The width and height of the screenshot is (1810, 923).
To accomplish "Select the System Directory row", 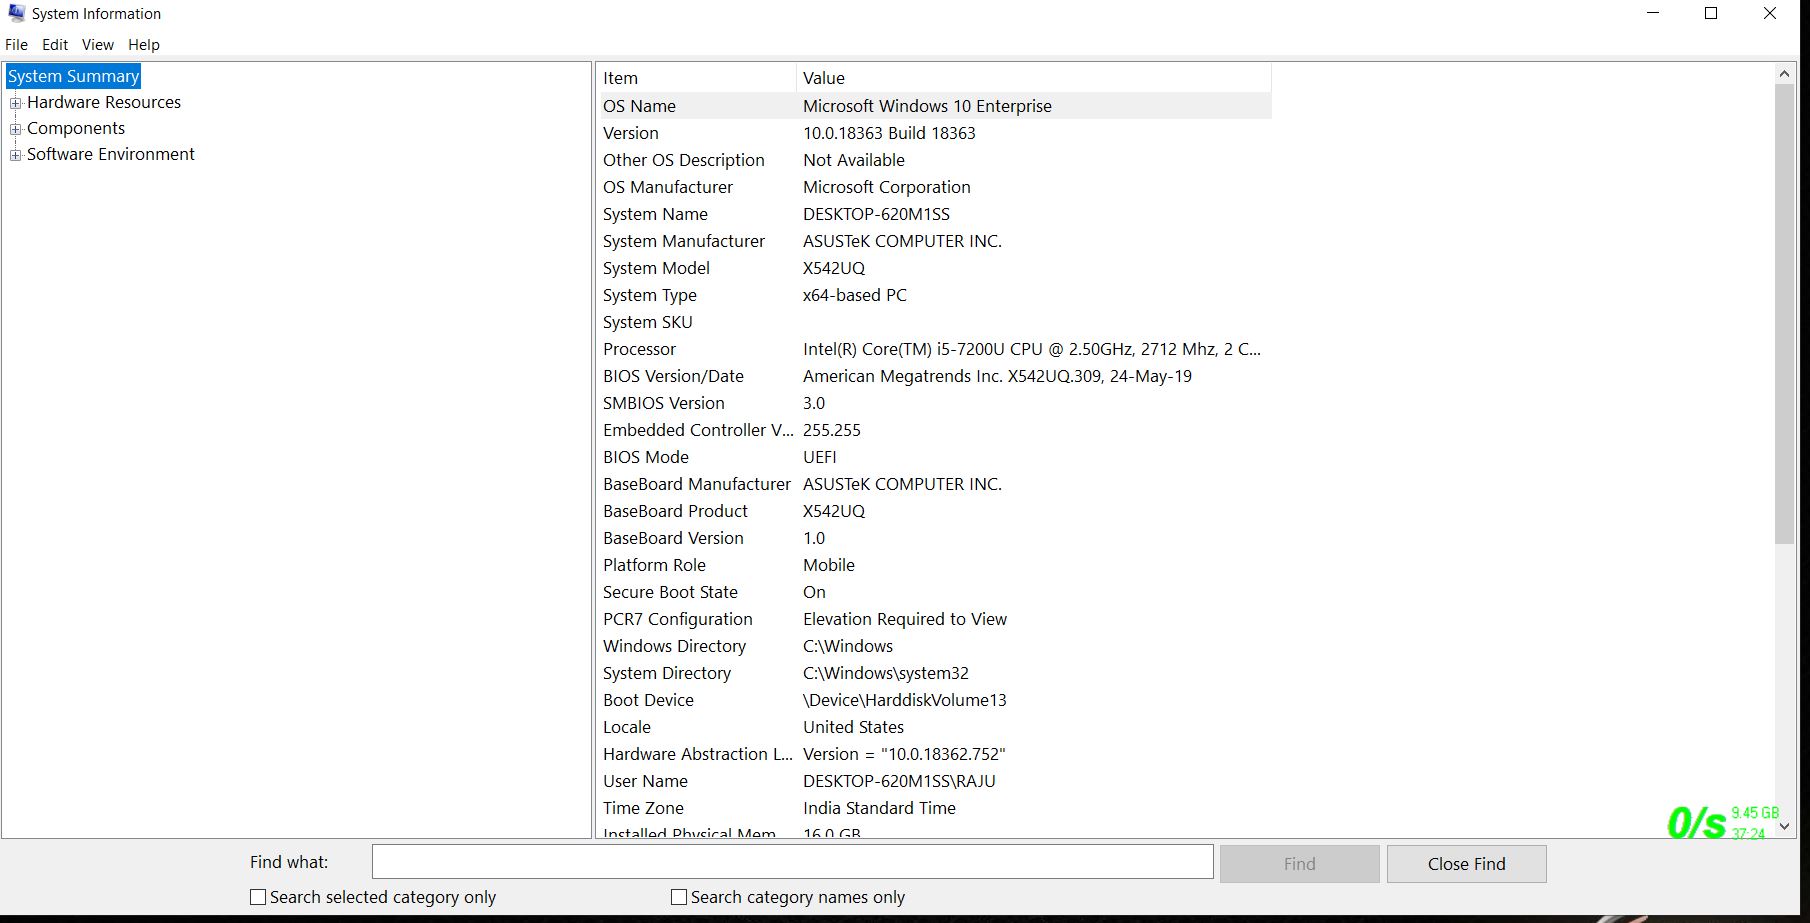I will (935, 673).
